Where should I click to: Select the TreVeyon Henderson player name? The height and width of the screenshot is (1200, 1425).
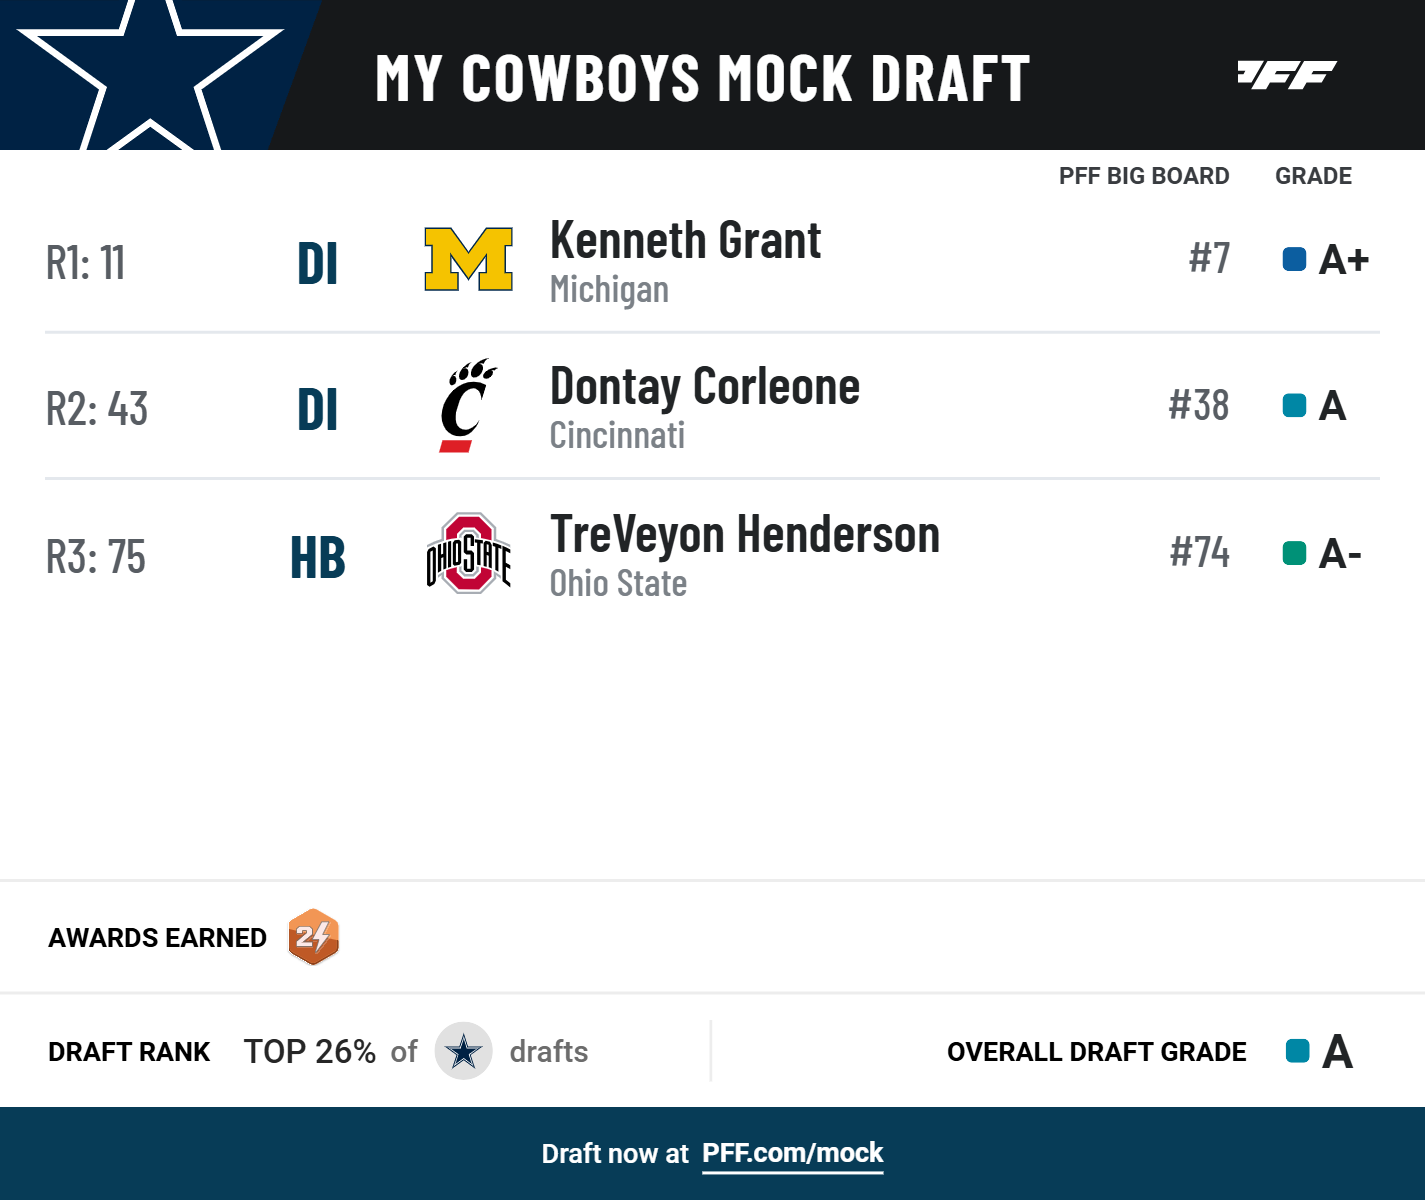click(744, 534)
